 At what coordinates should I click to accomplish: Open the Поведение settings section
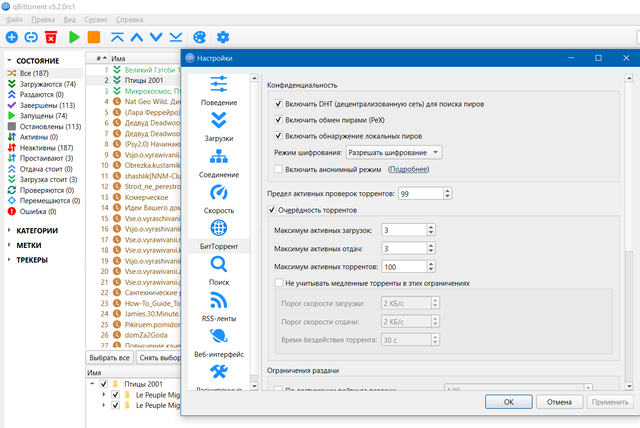pos(219,91)
